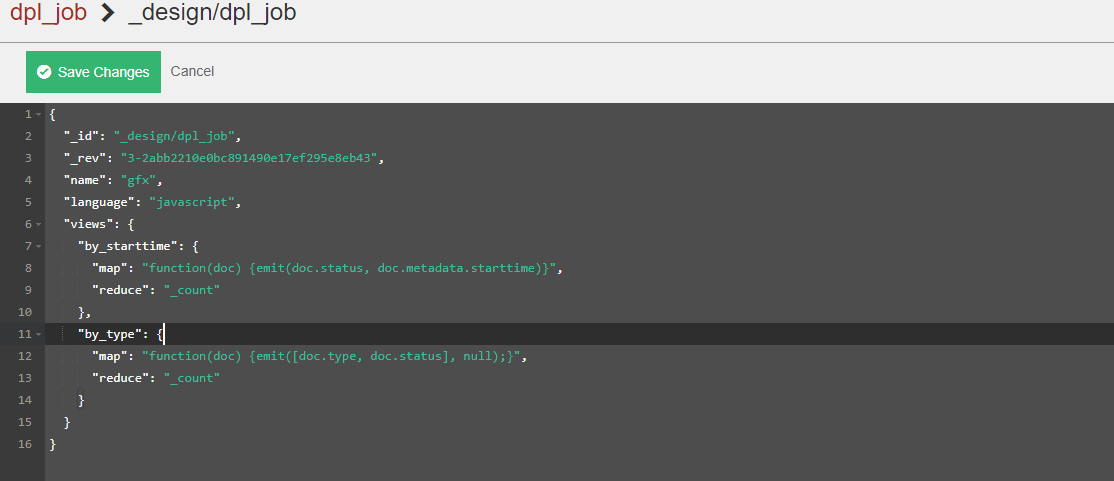The image size is (1114, 481).
Task: Cancel editing the design document
Action: point(192,71)
